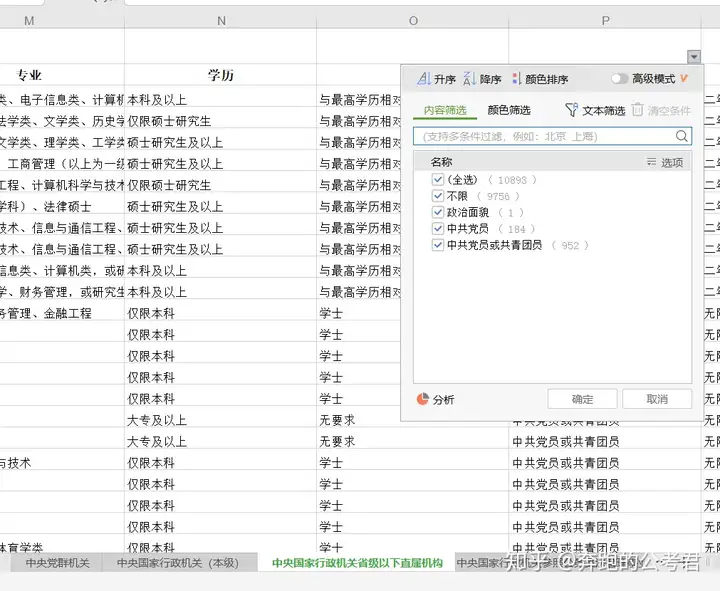Viewport: 720px width, 591px height.
Task: Switch to 颜色筛选 tab
Action: point(509,110)
